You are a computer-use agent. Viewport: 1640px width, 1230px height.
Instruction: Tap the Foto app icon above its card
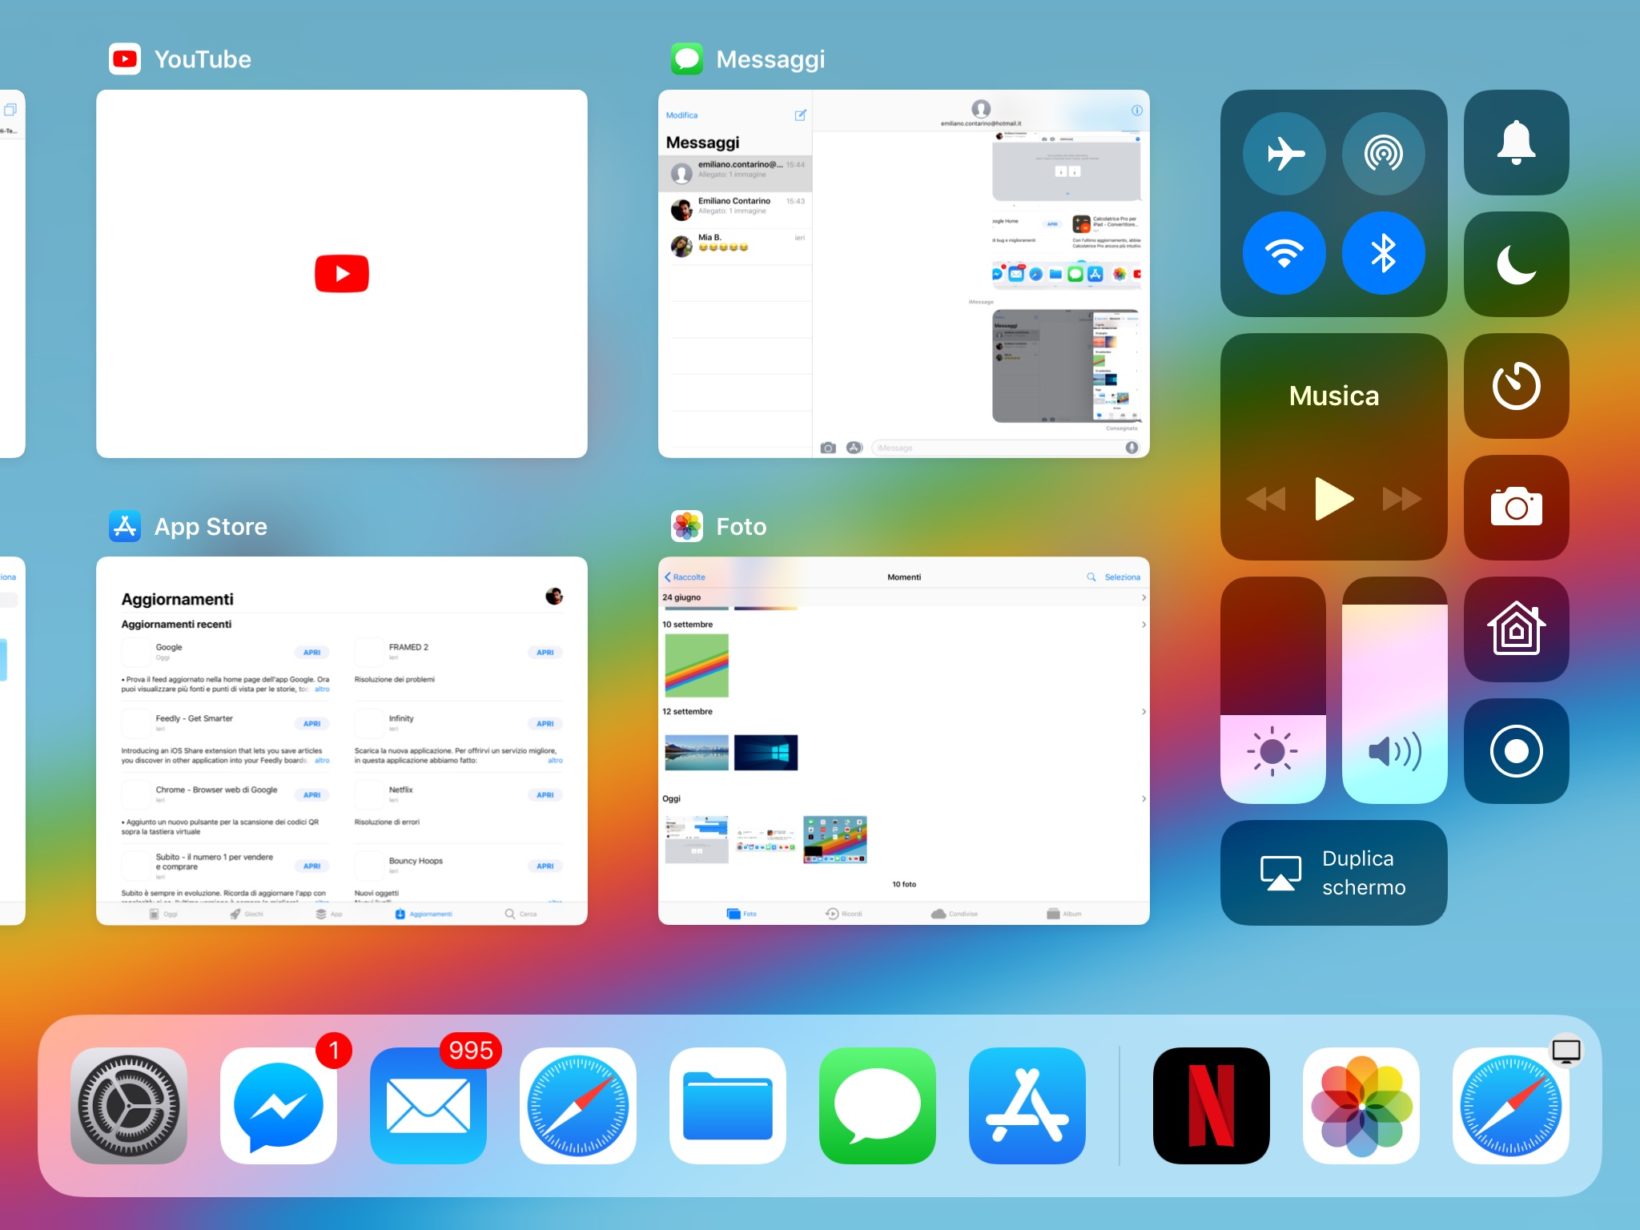pyautogui.click(x=687, y=526)
